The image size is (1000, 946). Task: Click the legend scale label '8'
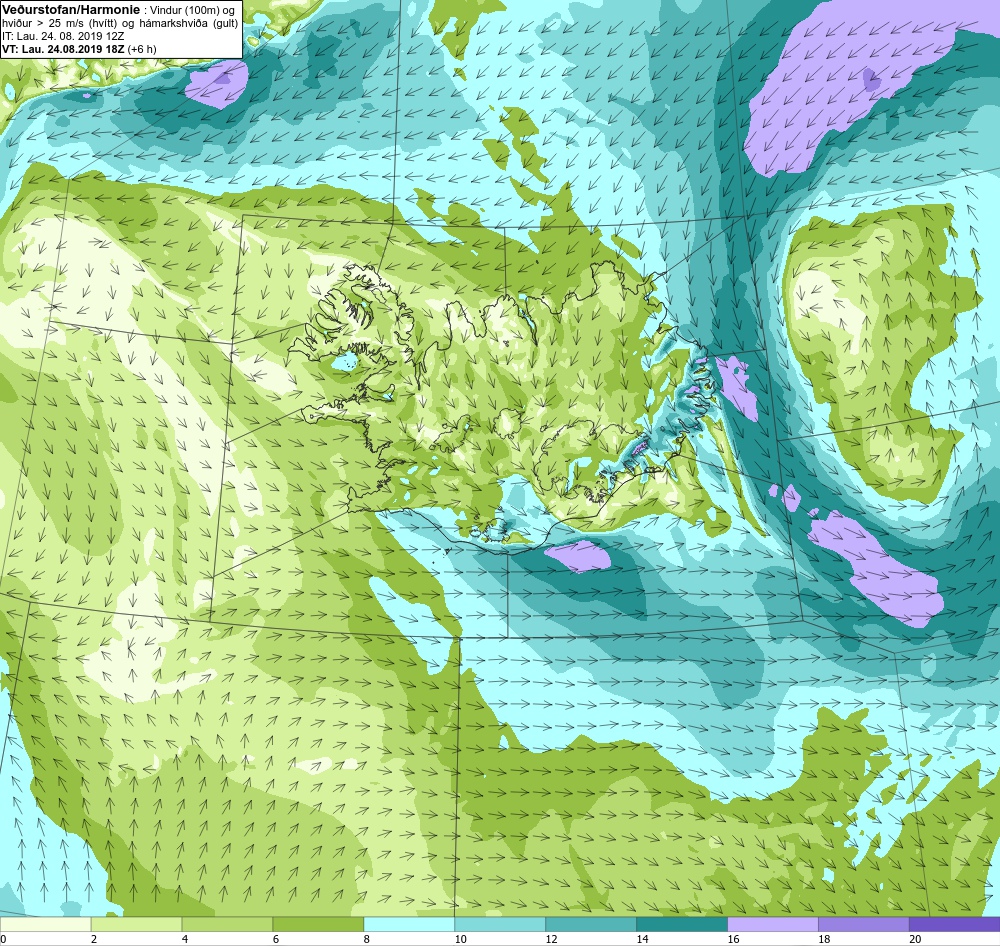[366, 939]
